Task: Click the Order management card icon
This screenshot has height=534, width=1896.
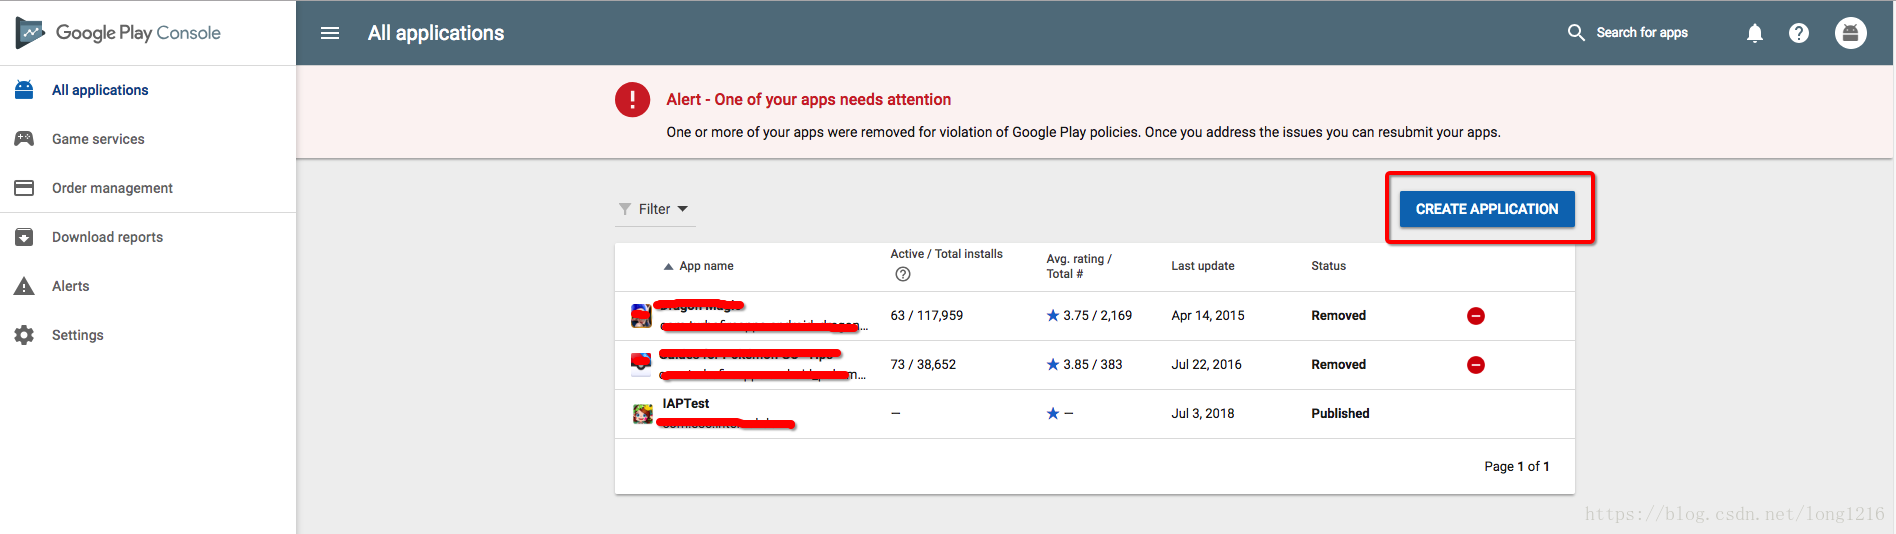Action: pyautogui.click(x=24, y=188)
